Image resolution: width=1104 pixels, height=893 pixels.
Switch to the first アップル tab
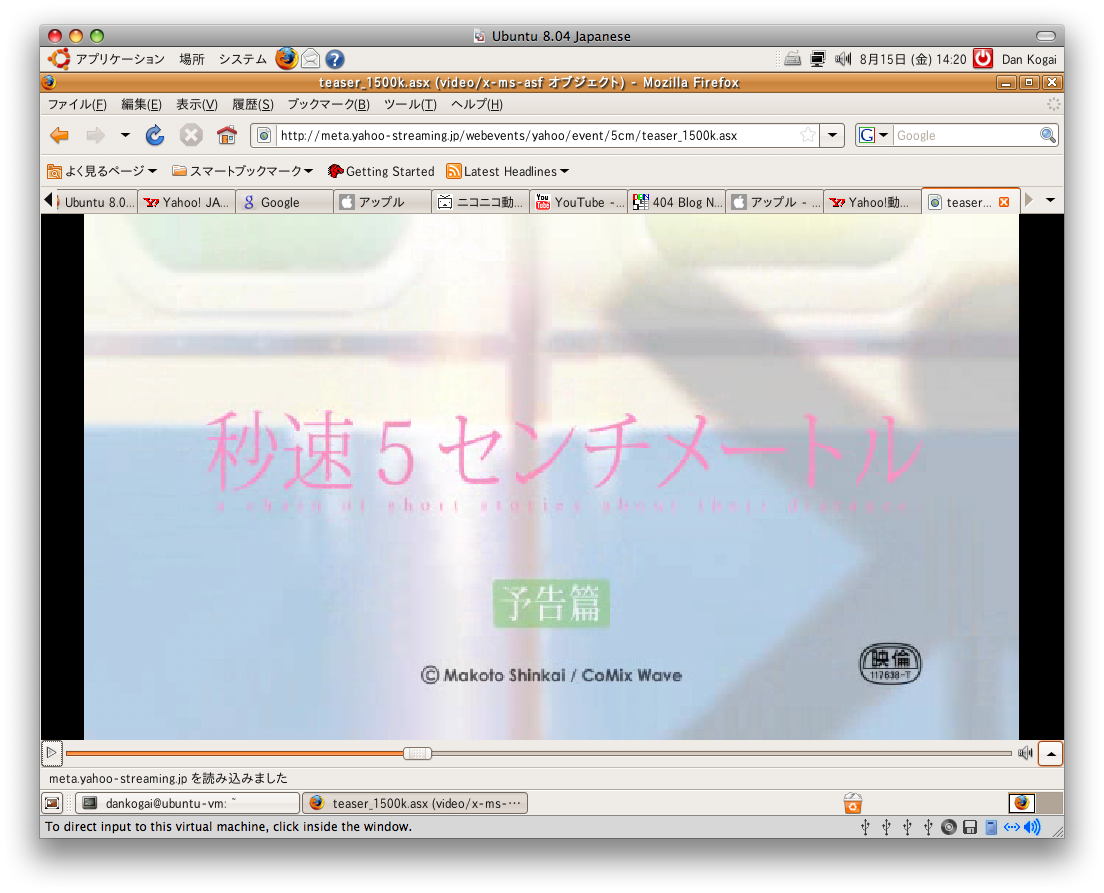click(x=382, y=202)
